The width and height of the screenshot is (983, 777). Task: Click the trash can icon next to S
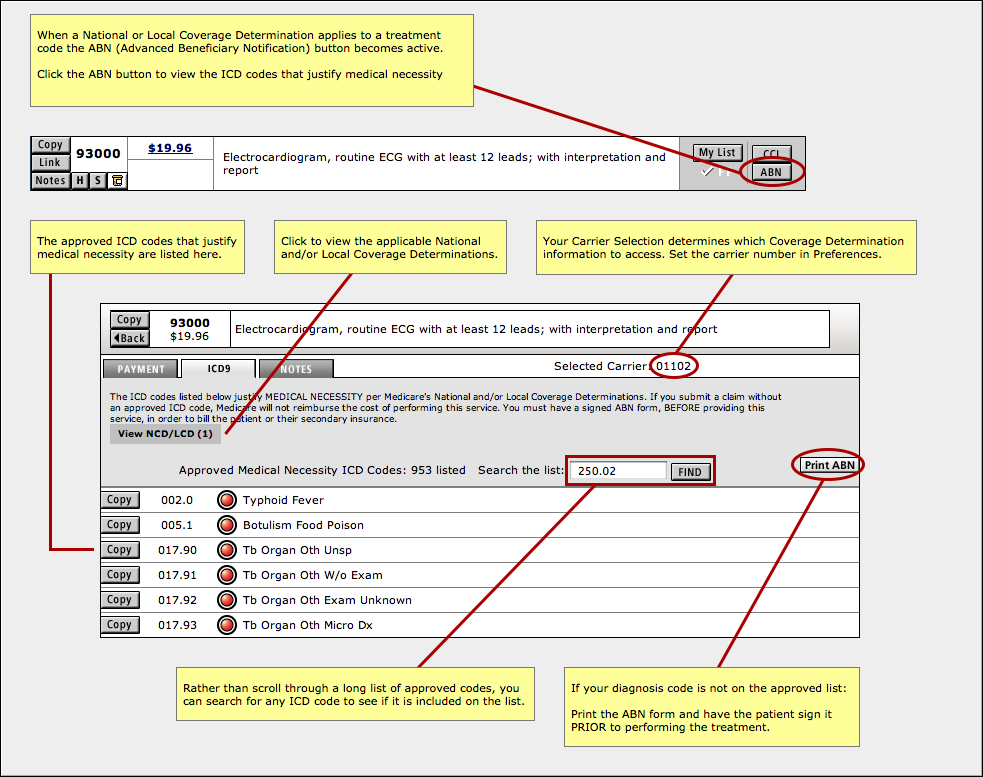click(117, 181)
